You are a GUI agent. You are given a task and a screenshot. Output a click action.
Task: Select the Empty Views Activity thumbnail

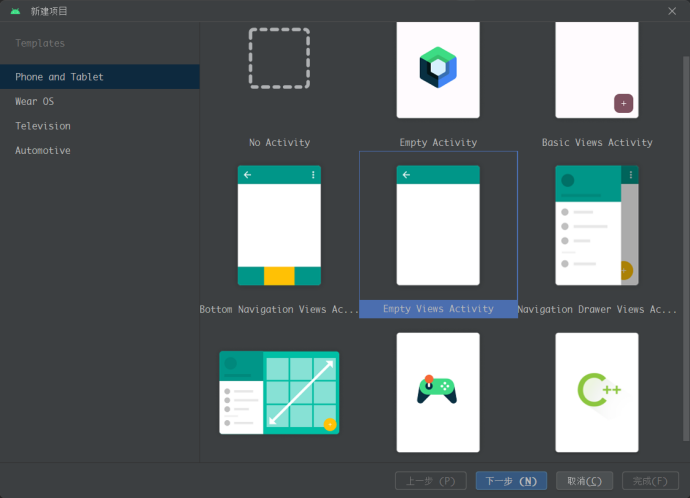pyautogui.click(x=438, y=225)
